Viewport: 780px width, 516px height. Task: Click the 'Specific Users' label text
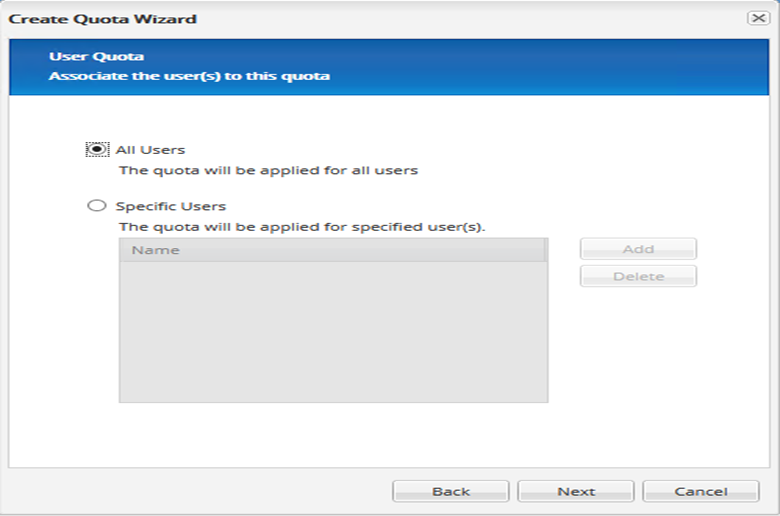[x=170, y=206]
